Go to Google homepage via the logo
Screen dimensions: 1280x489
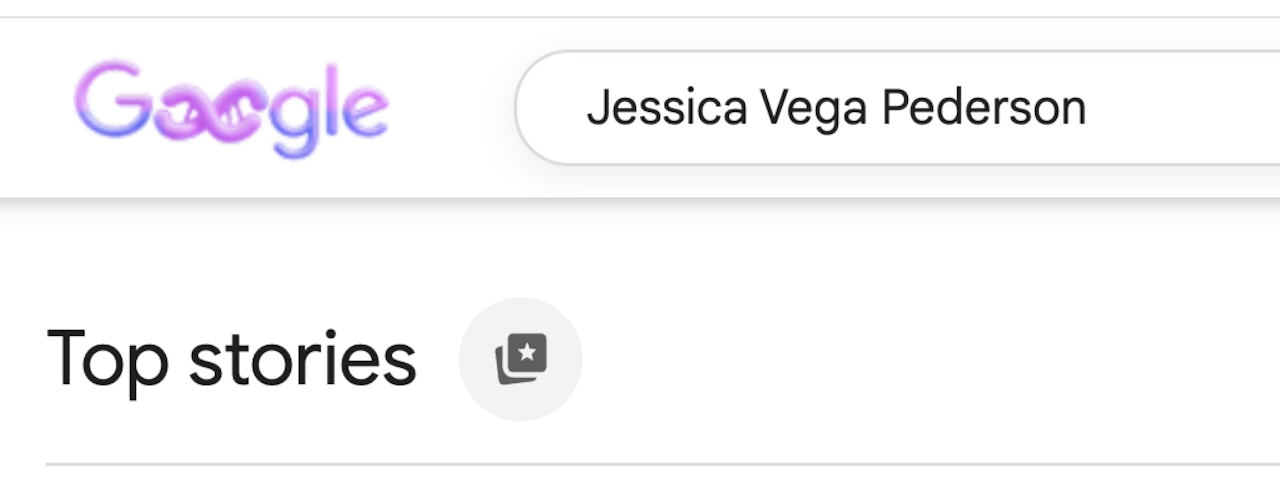pos(231,108)
